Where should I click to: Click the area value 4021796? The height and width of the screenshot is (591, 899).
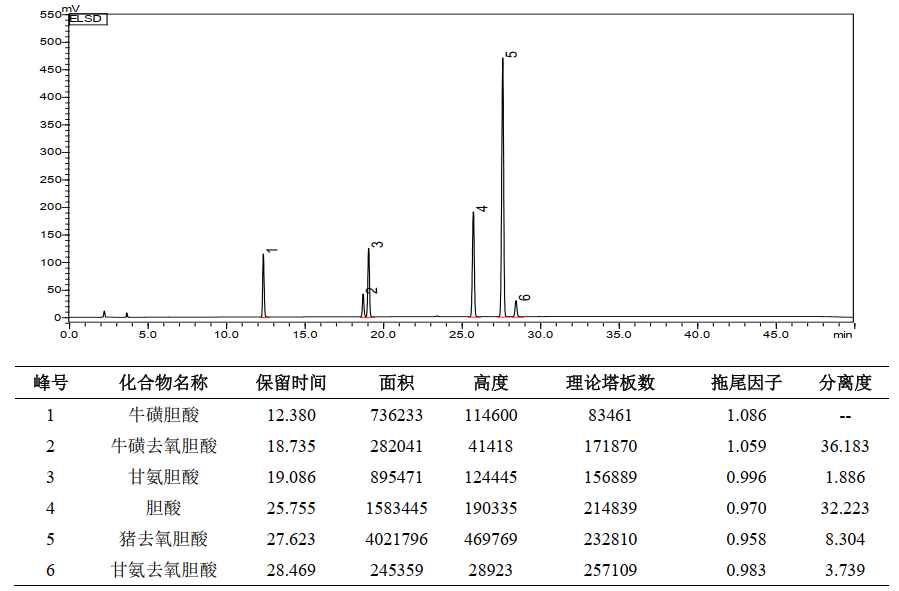click(396, 539)
